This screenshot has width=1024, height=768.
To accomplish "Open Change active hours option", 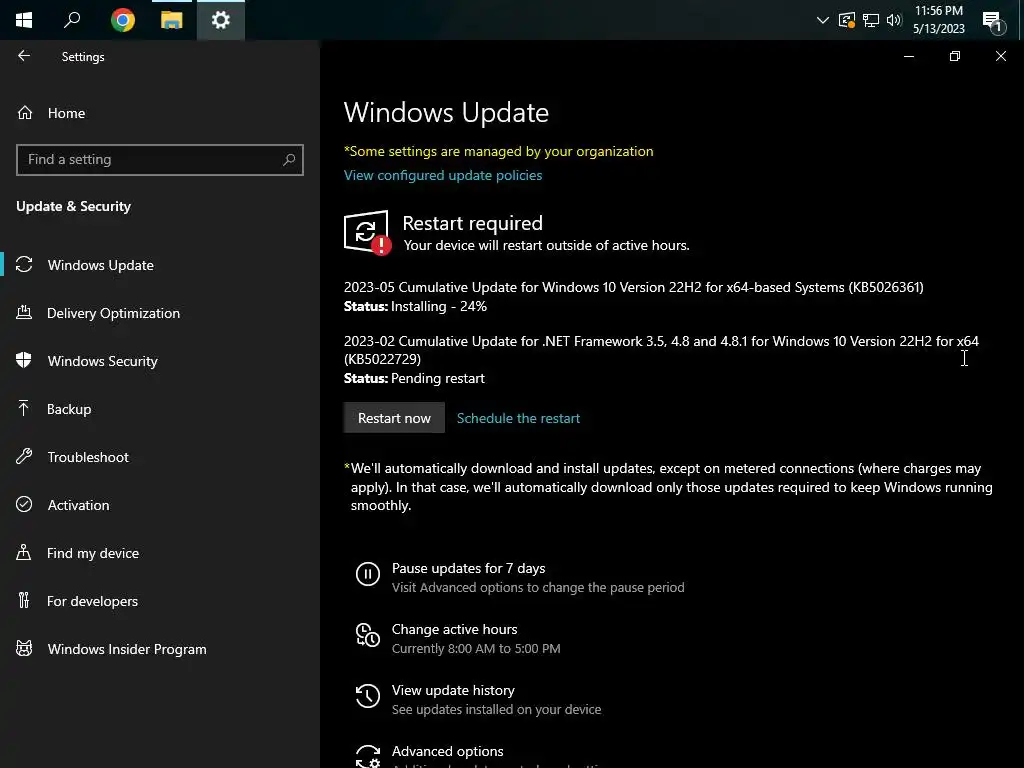I will tap(455, 629).
